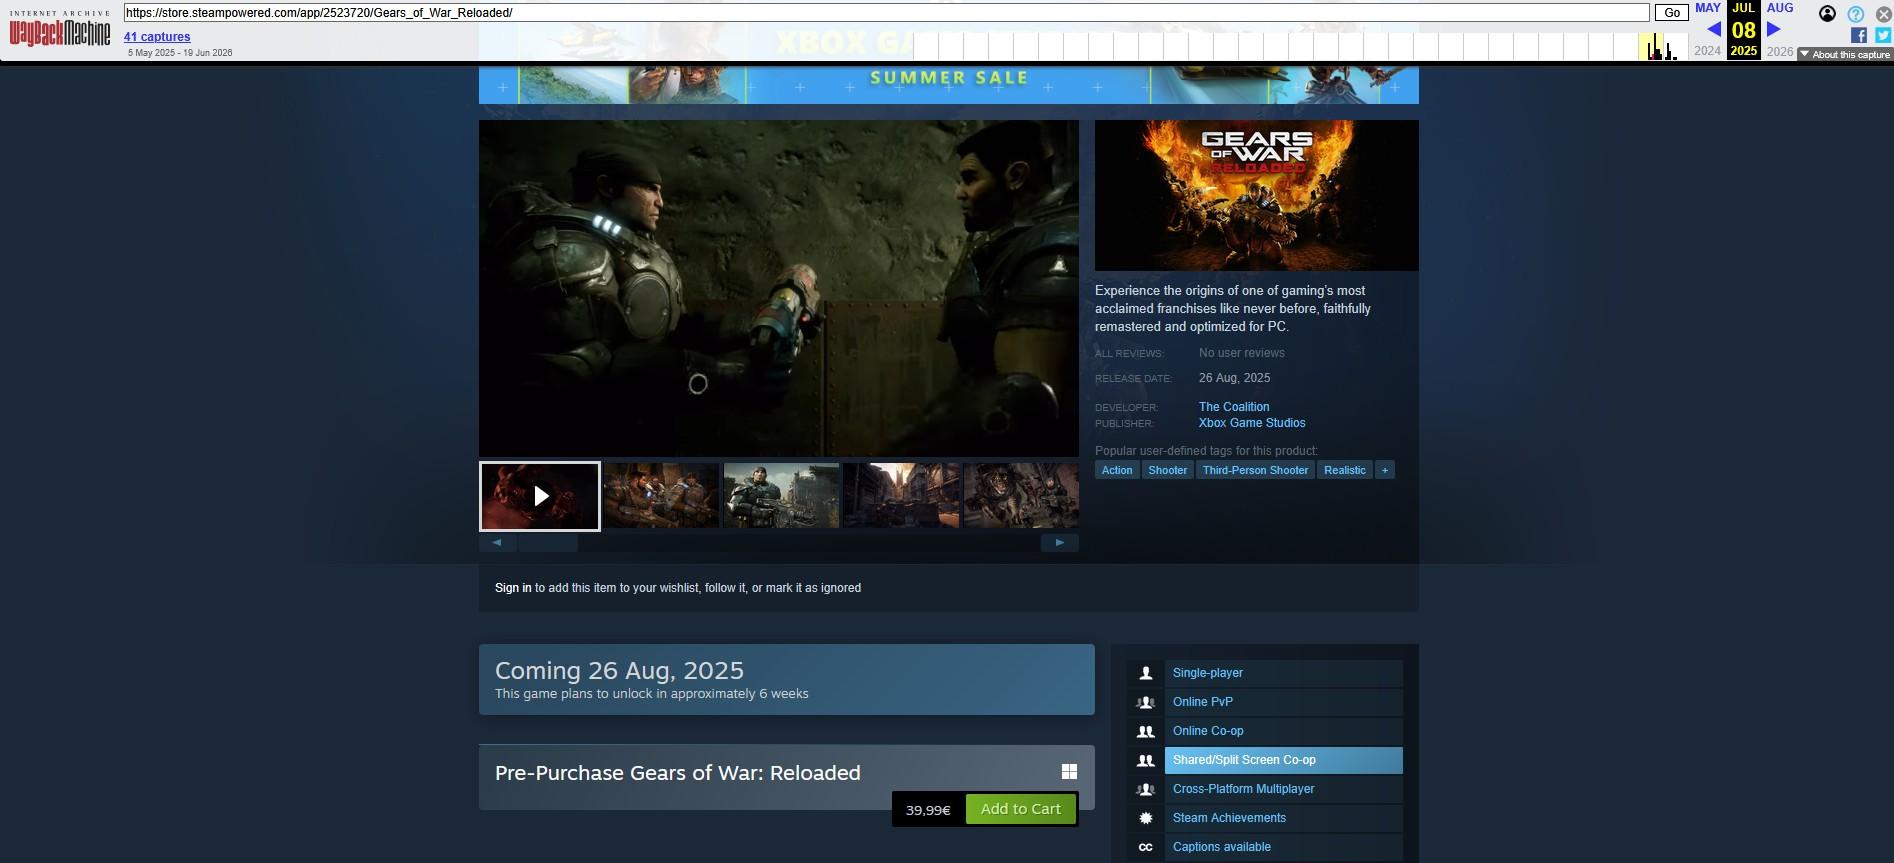1894x863 pixels.
Task: Click the Windows platform icon
Action: click(x=1069, y=771)
